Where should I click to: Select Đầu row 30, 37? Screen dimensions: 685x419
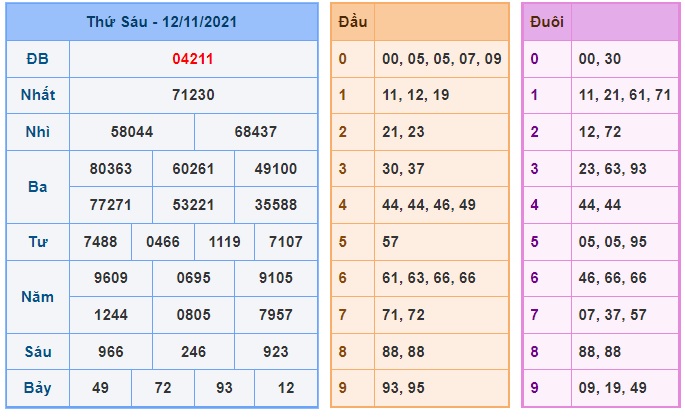403,169
